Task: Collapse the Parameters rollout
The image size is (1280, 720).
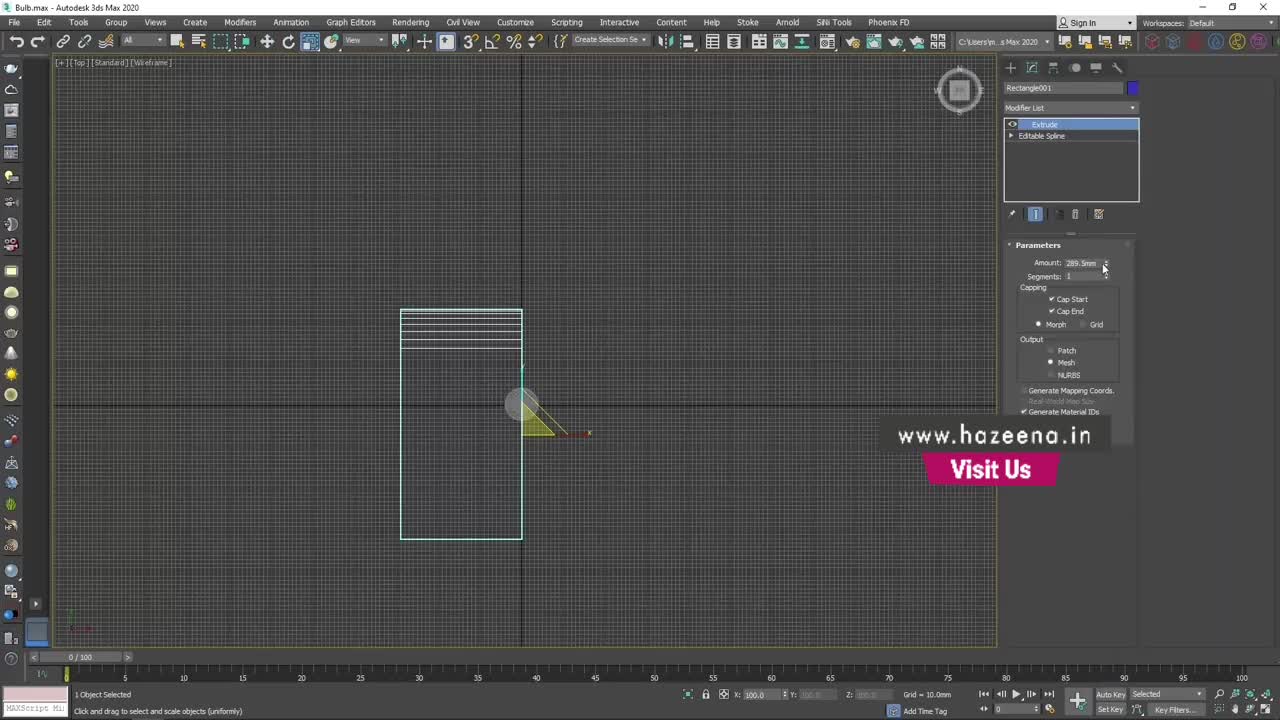Action: click(1038, 245)
